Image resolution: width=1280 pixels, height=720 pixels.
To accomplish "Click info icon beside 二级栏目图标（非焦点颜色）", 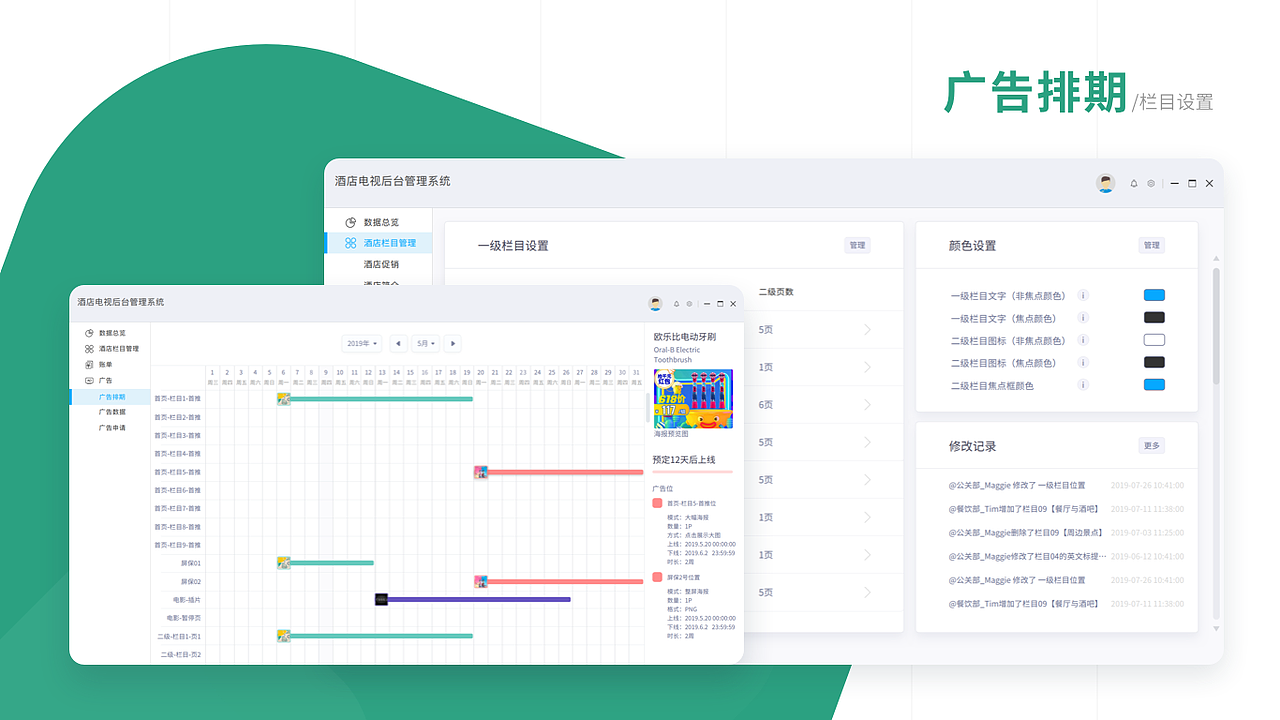I will (1083, 341).
